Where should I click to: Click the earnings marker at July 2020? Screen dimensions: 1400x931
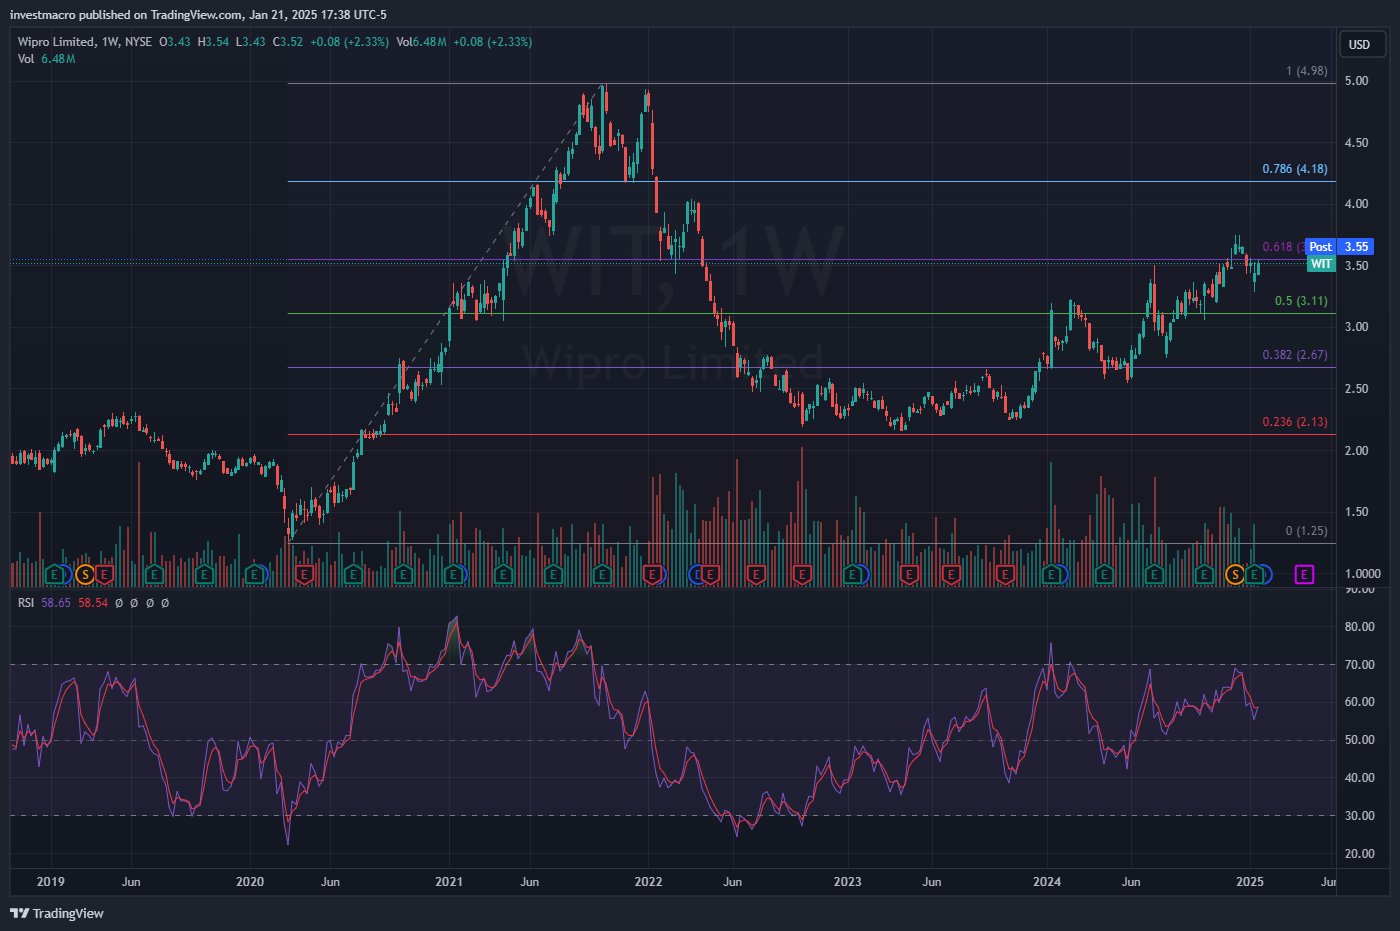point(353,574)
